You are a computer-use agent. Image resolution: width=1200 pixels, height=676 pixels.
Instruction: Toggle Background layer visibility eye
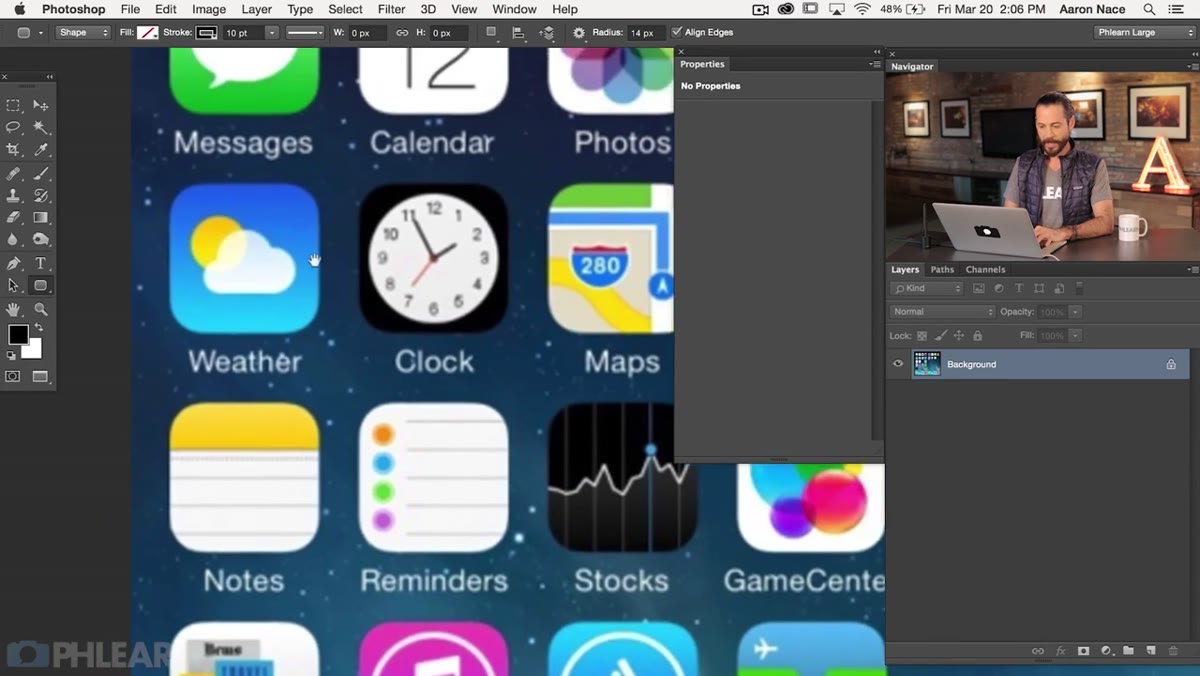pos(897,364)
